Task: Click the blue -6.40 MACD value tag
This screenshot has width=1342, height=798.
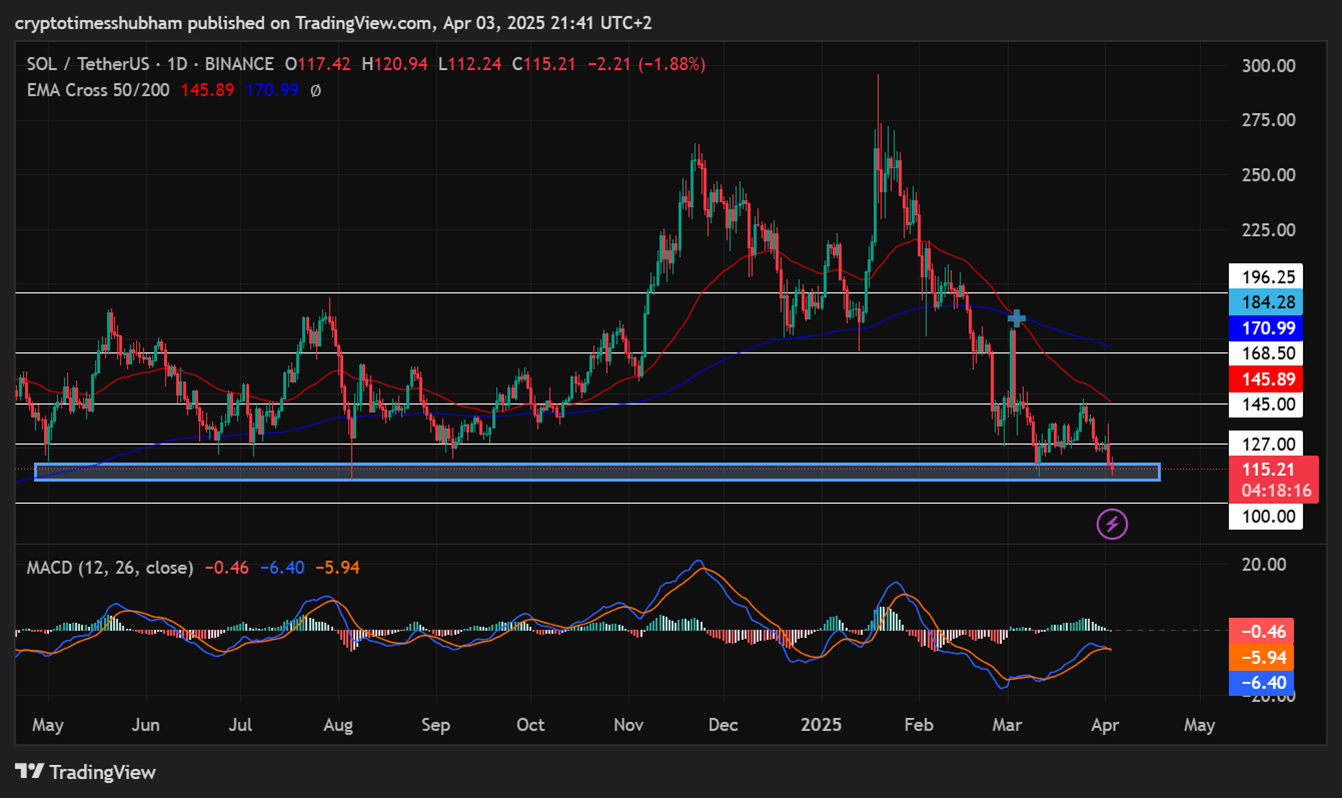Action: click(1265, 684)
